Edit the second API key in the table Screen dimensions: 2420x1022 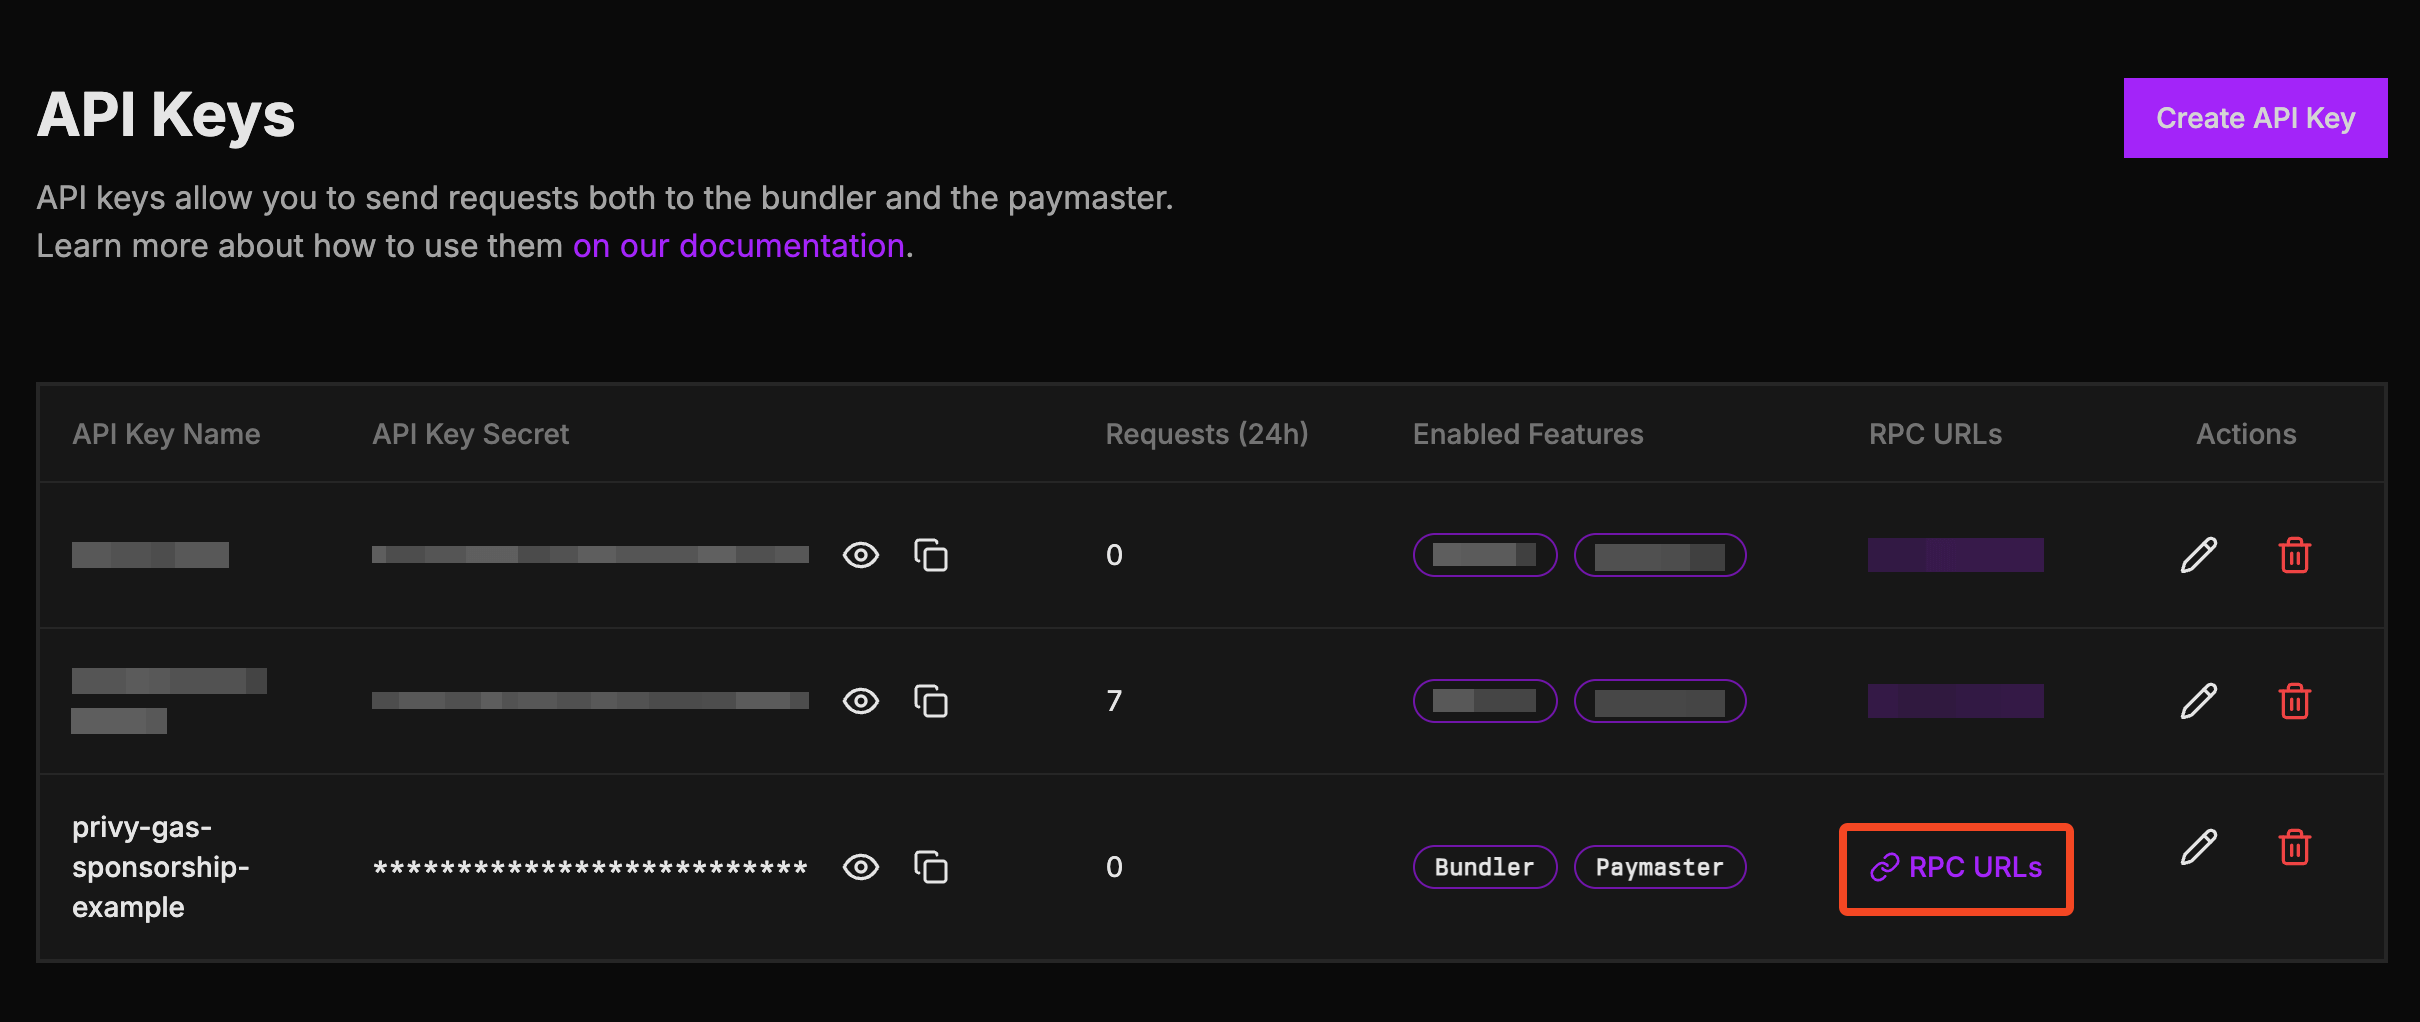click(2198, 701)
